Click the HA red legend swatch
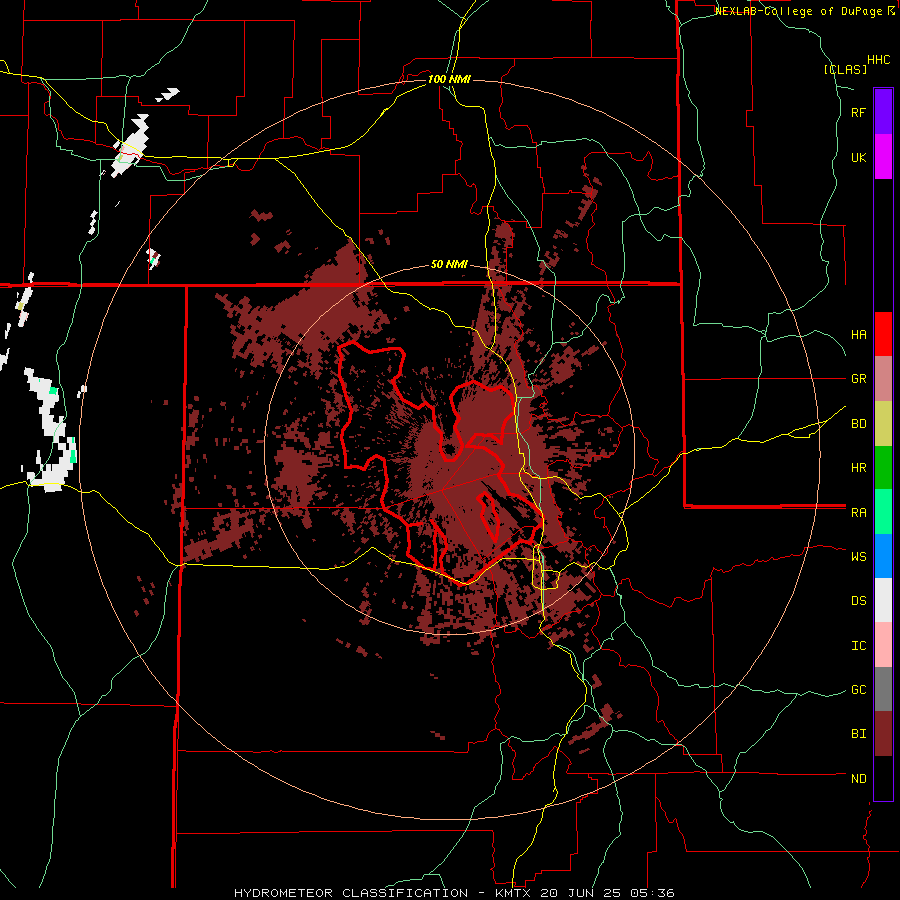This screenshot has height=900, width=900. pos(883,334)
